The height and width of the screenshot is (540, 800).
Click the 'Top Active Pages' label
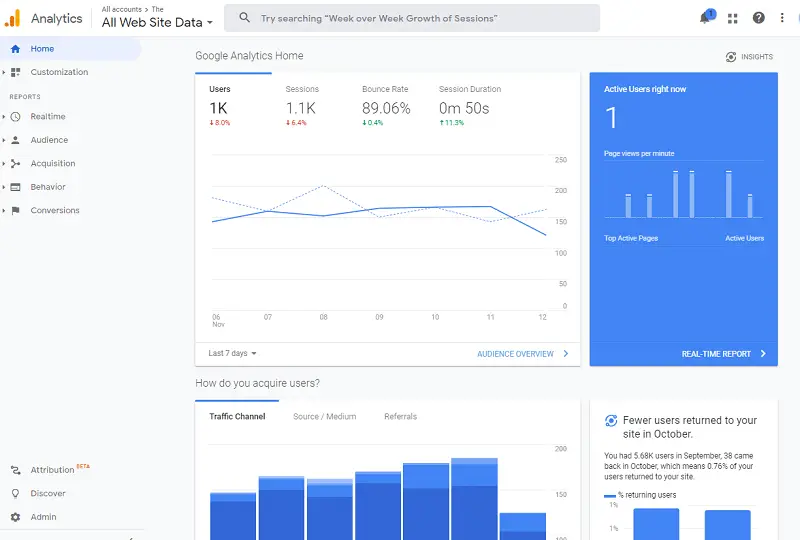tap(631, 238)
